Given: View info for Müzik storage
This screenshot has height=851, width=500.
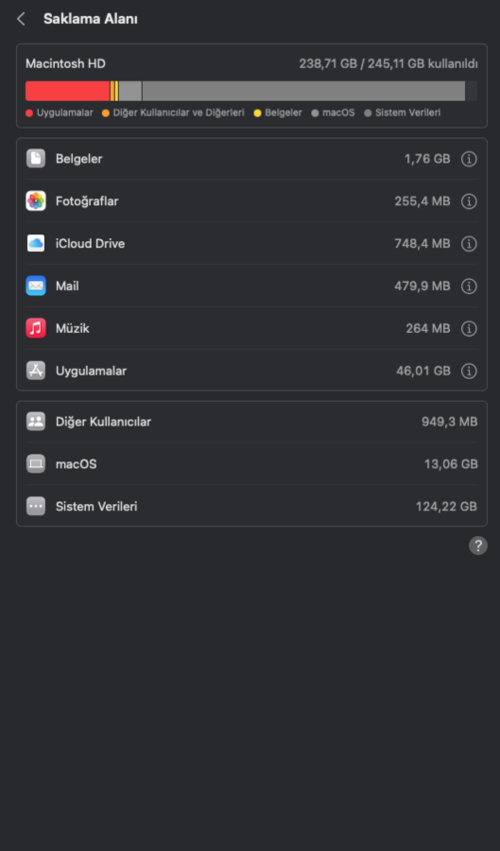Looking at the screenshot, I should pos(469,328).
